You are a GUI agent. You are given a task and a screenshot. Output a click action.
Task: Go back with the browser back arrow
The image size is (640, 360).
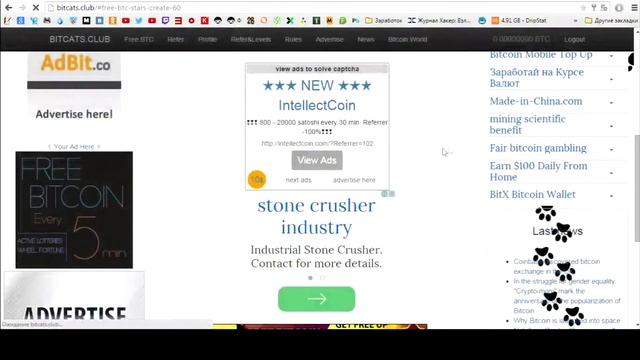(x=8, y=8)
